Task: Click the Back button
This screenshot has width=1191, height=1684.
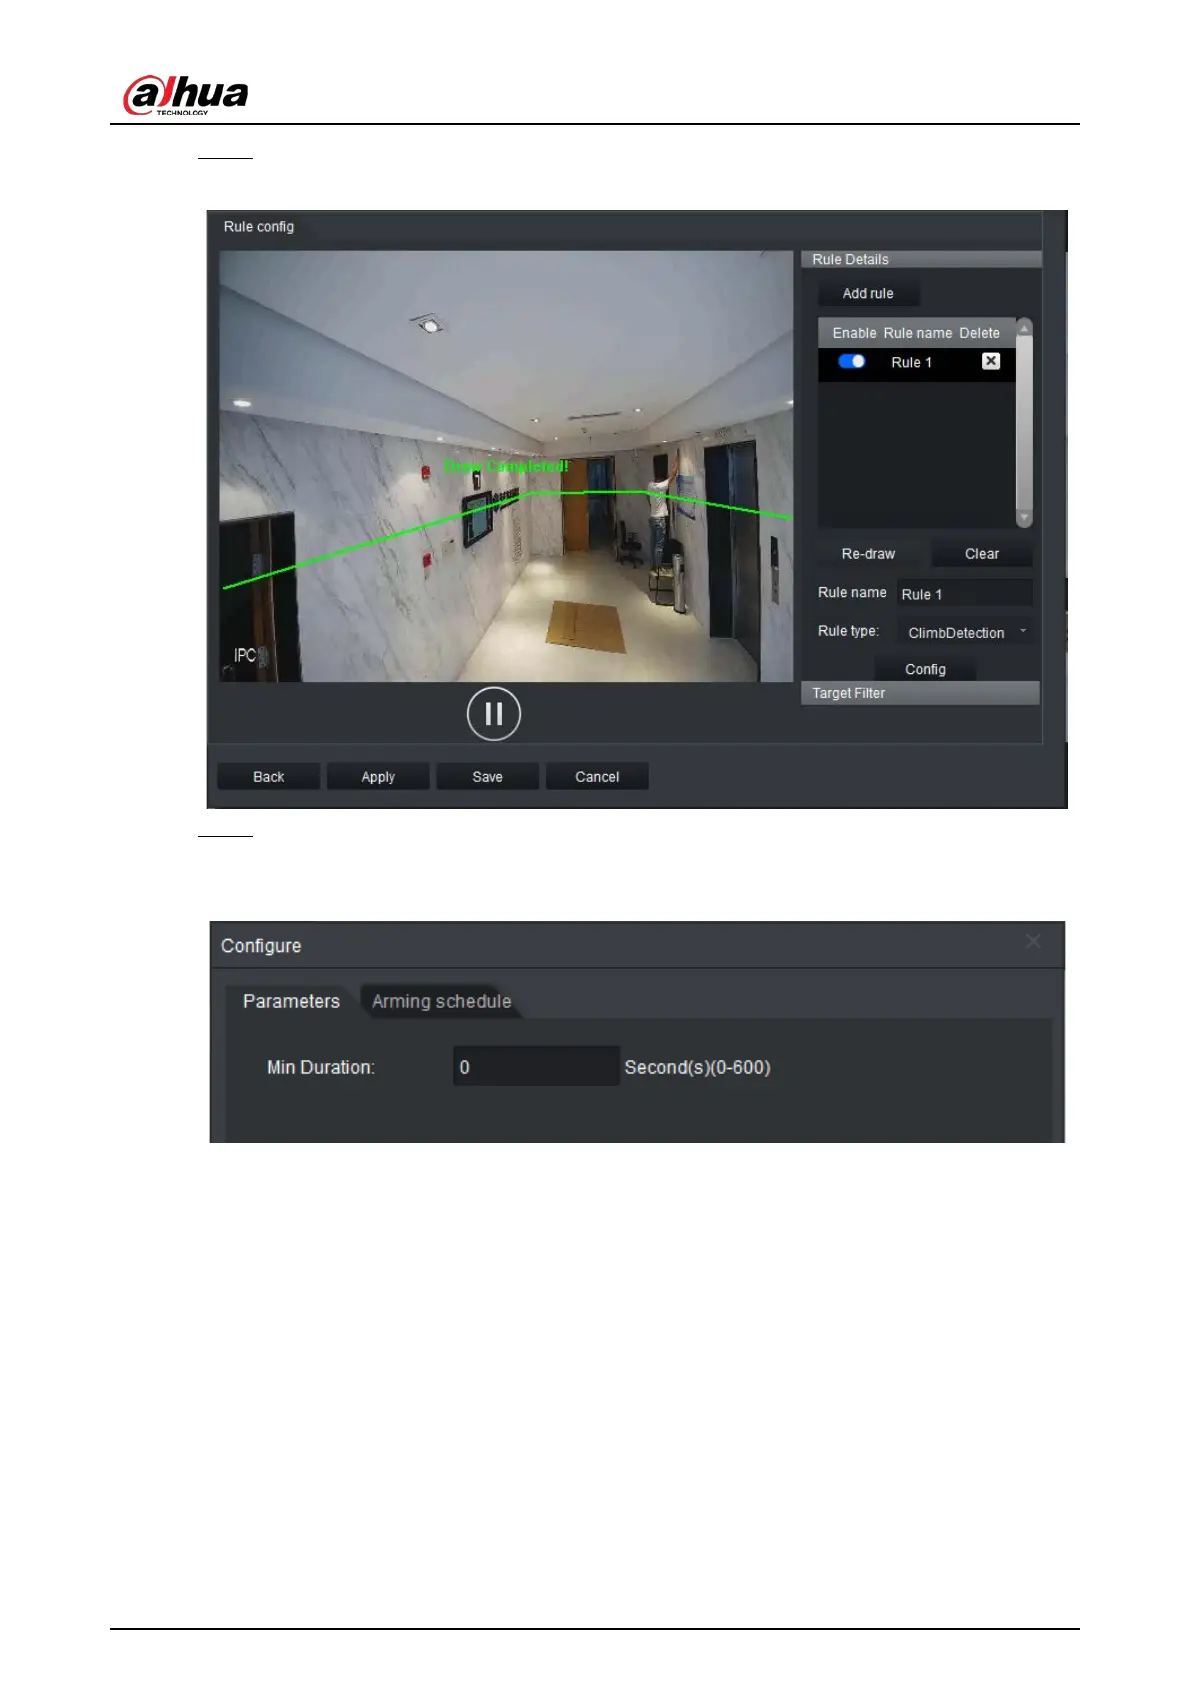Action: point(268,777)
